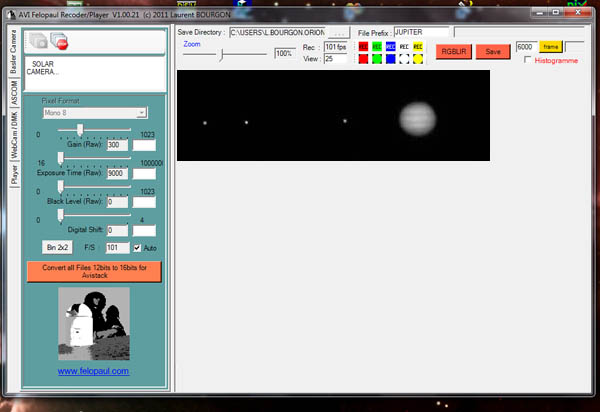Image resolution: width=600 pixels, height=412 pixels.
Task: Click the red Save button
Action: tap(493, 52)
